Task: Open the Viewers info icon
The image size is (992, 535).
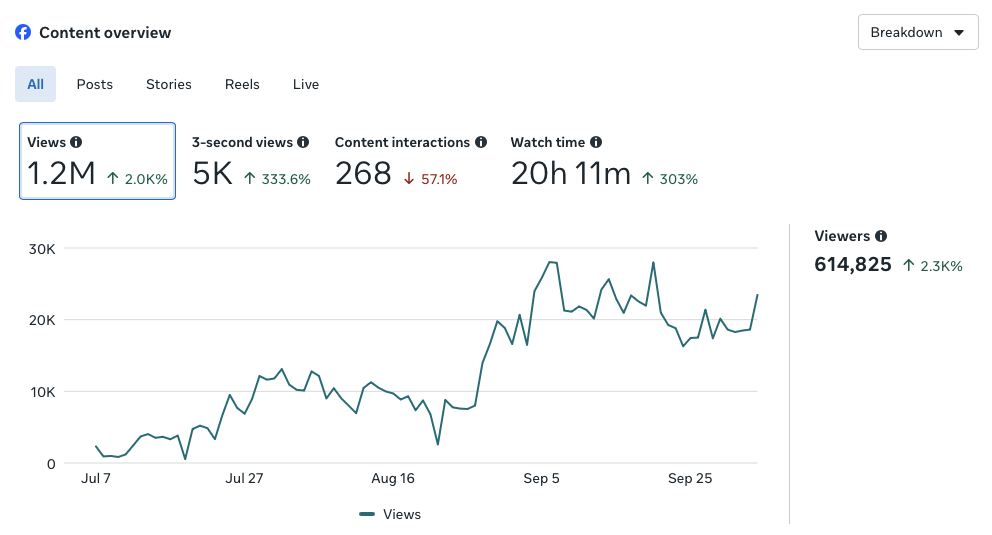Action: 881,236
